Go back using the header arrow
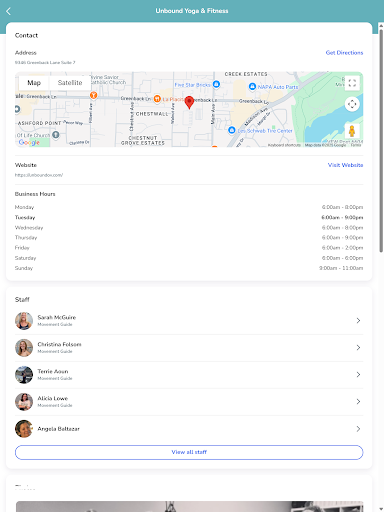The width and height of the screenshot is (384, 512). coord(8,11)
